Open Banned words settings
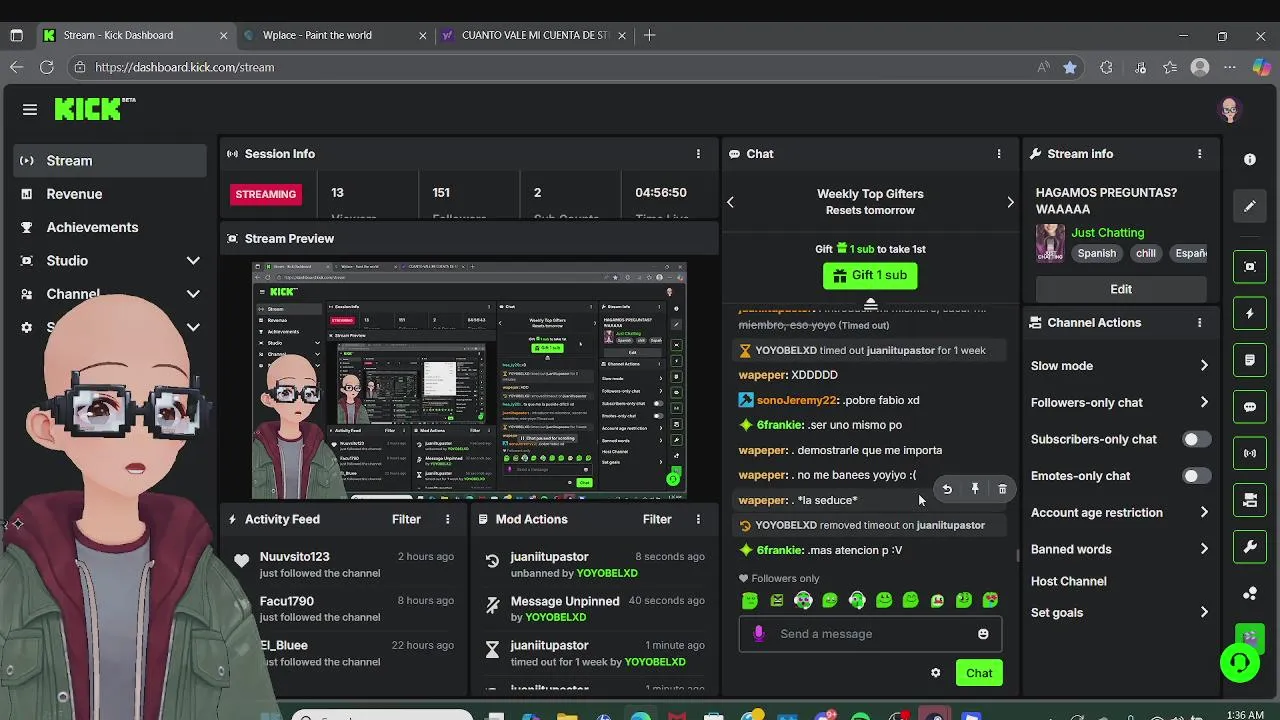This screenshot has width=1280, height=720. (1120, 549)
